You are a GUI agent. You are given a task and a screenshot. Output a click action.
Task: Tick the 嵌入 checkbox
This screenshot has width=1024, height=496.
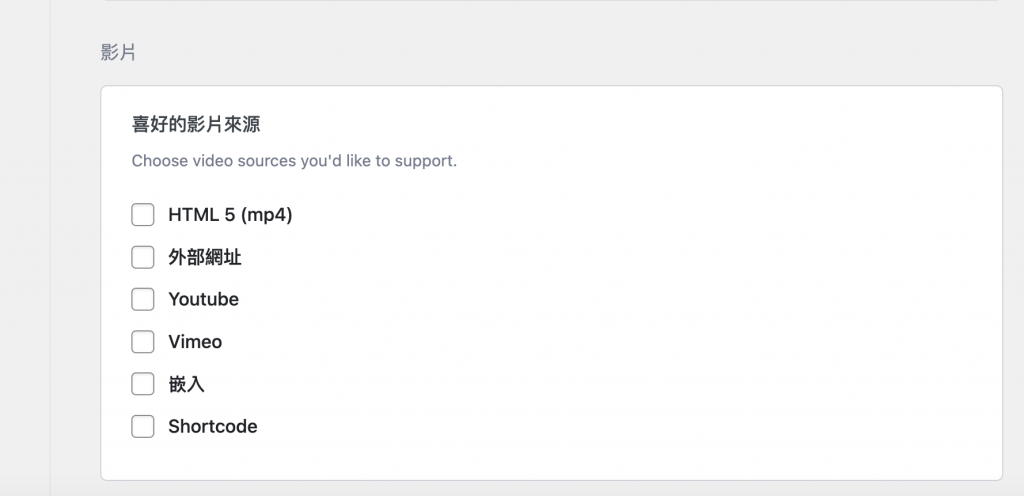click(x=143, y=384)
